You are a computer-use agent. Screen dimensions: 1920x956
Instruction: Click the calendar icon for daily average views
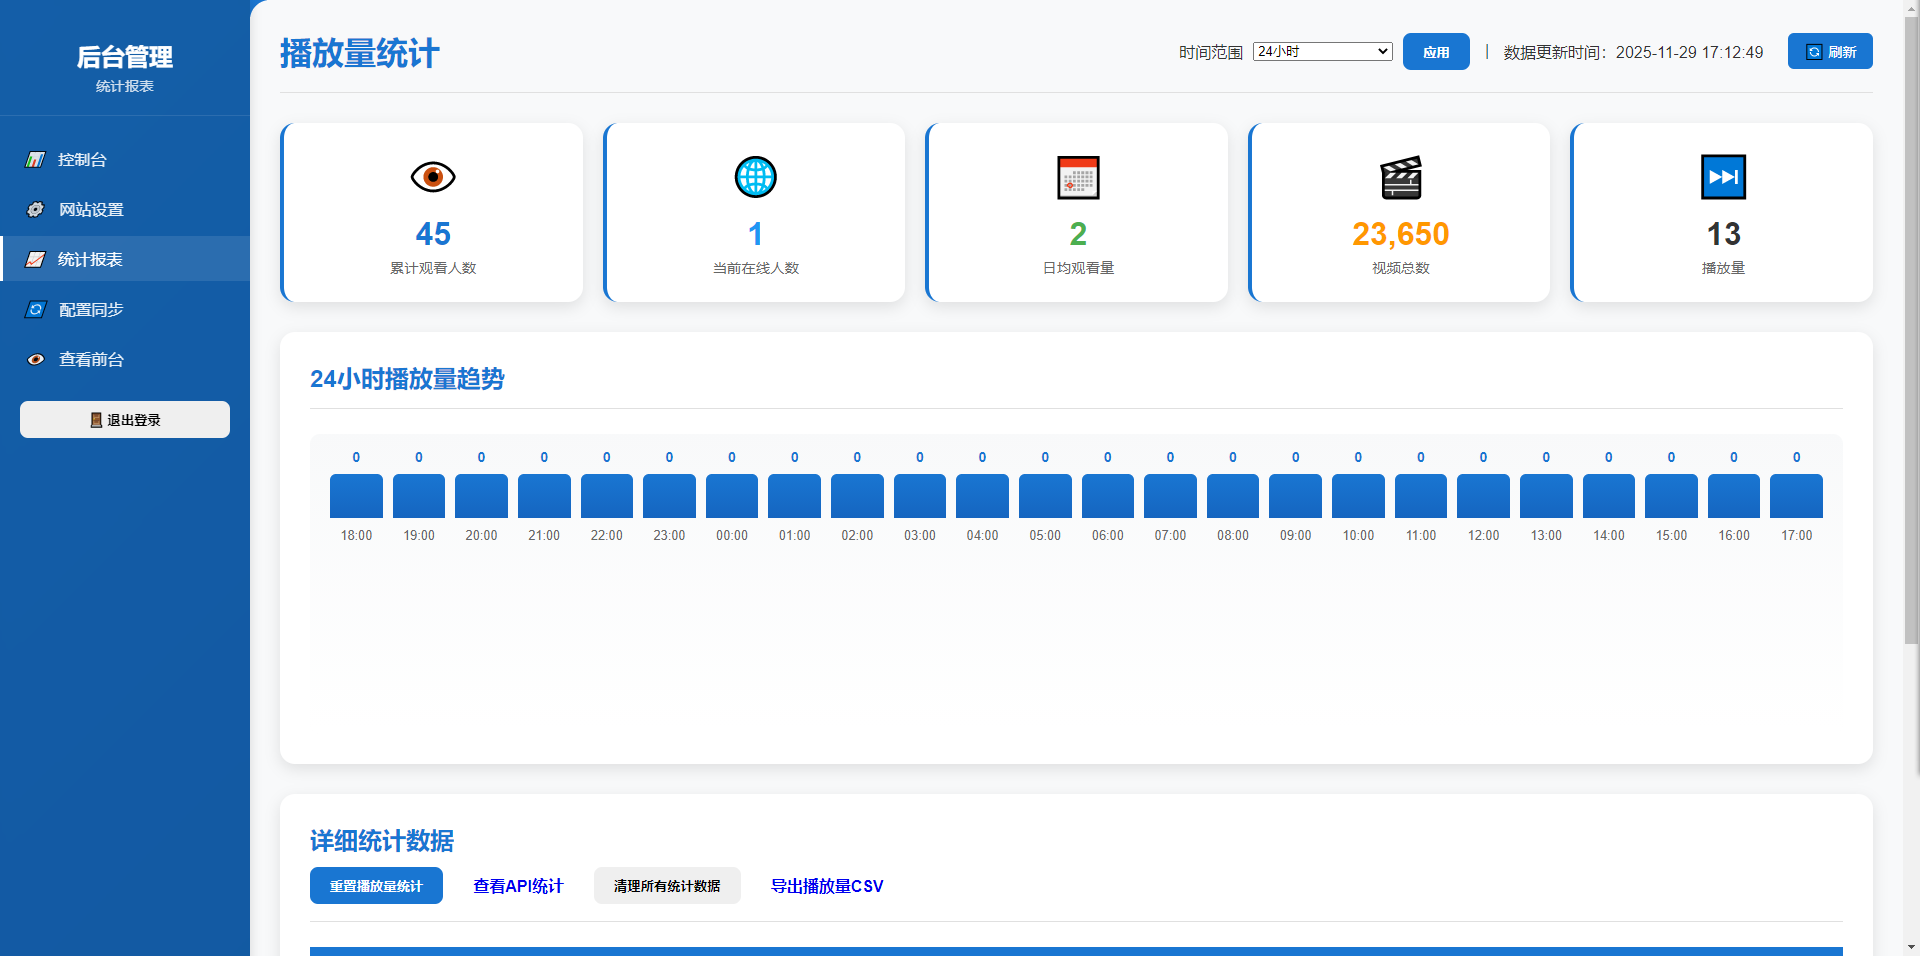tap(1078, 178)
